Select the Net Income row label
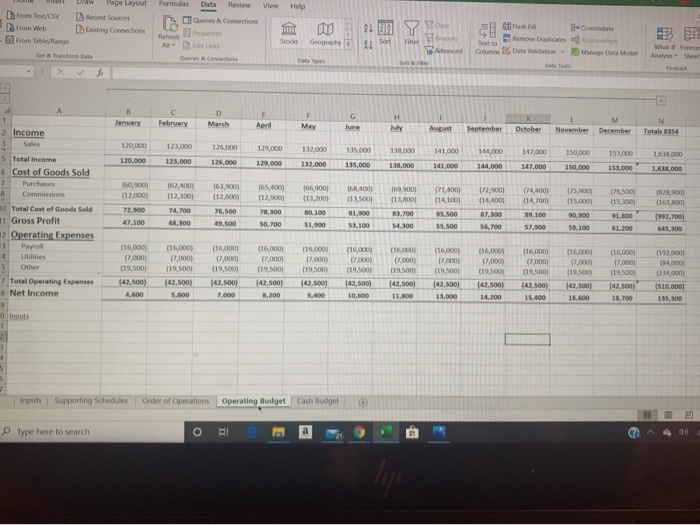This screenshot has height=525, width=700. pyautogui.click(x=34, y=293)
